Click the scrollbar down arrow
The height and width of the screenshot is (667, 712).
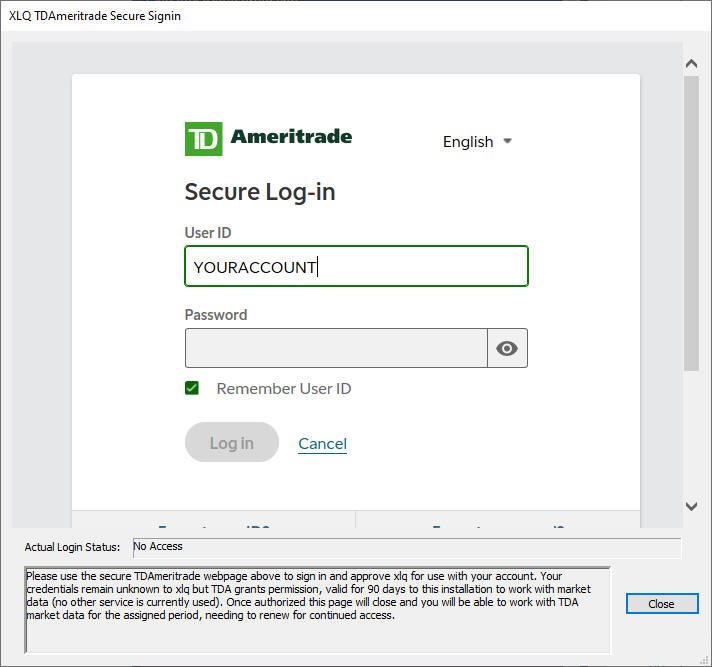(x=691, y=506)
